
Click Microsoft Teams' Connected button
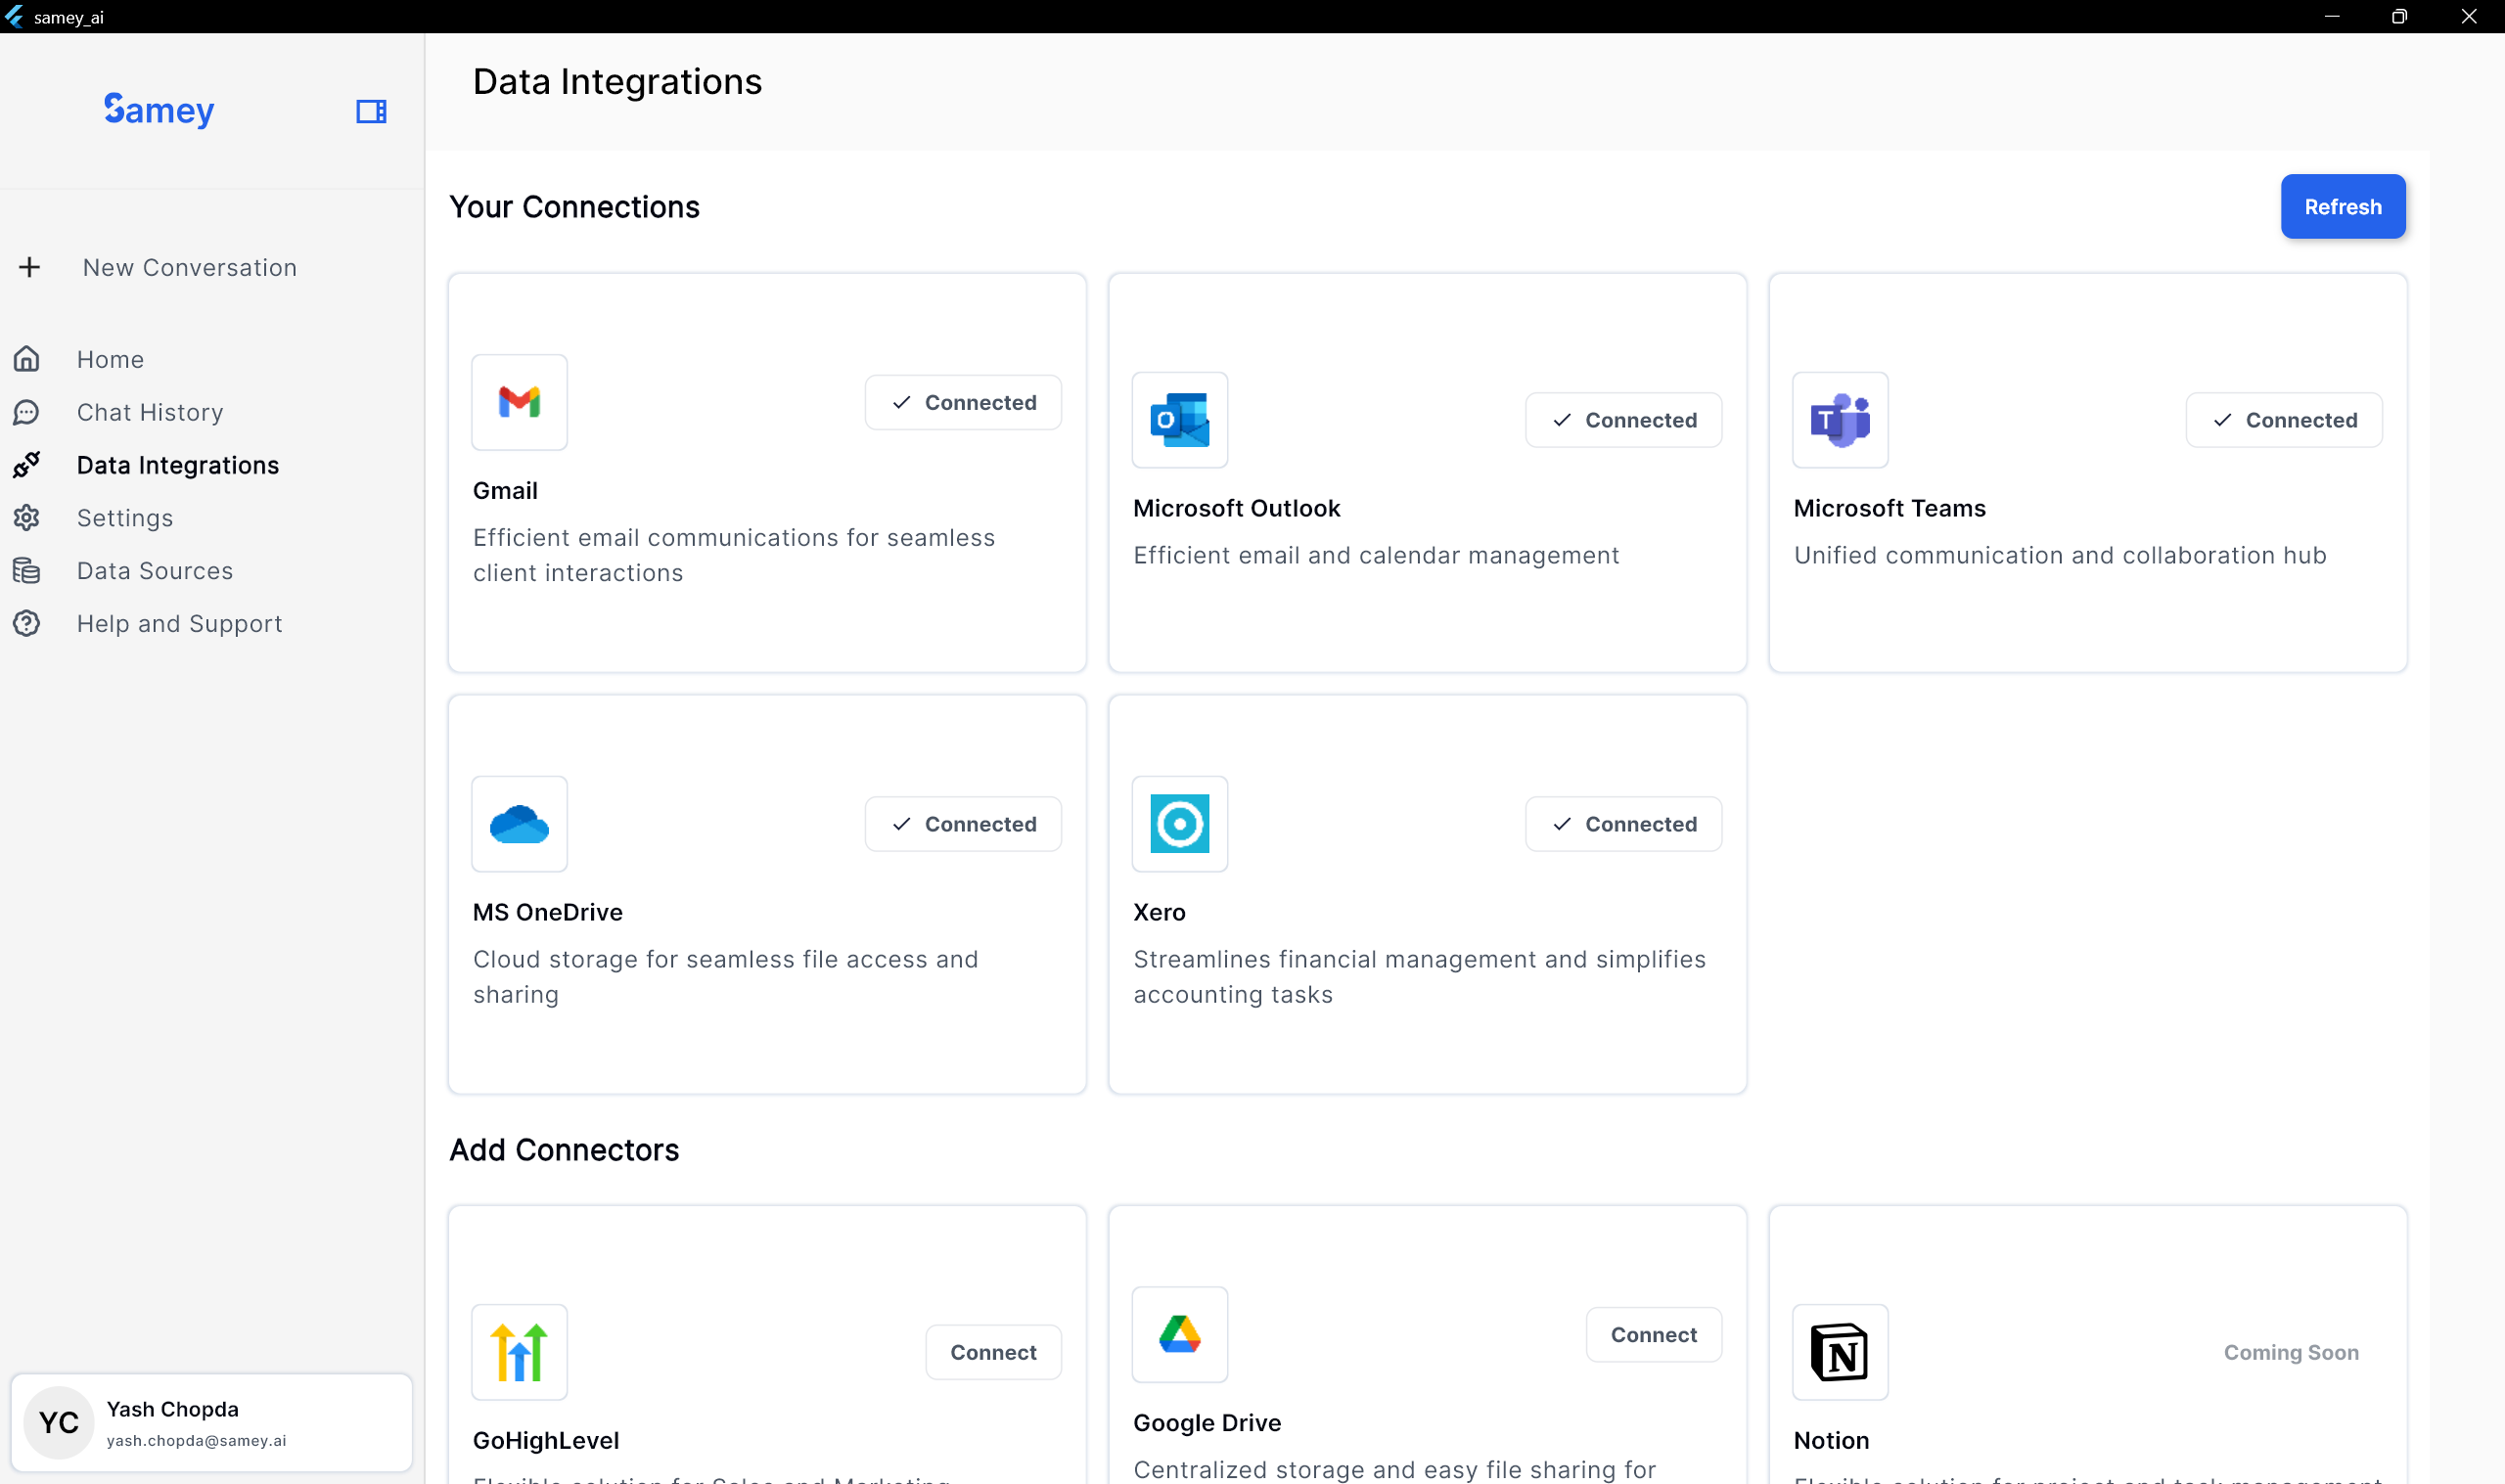click(2284, 420)
